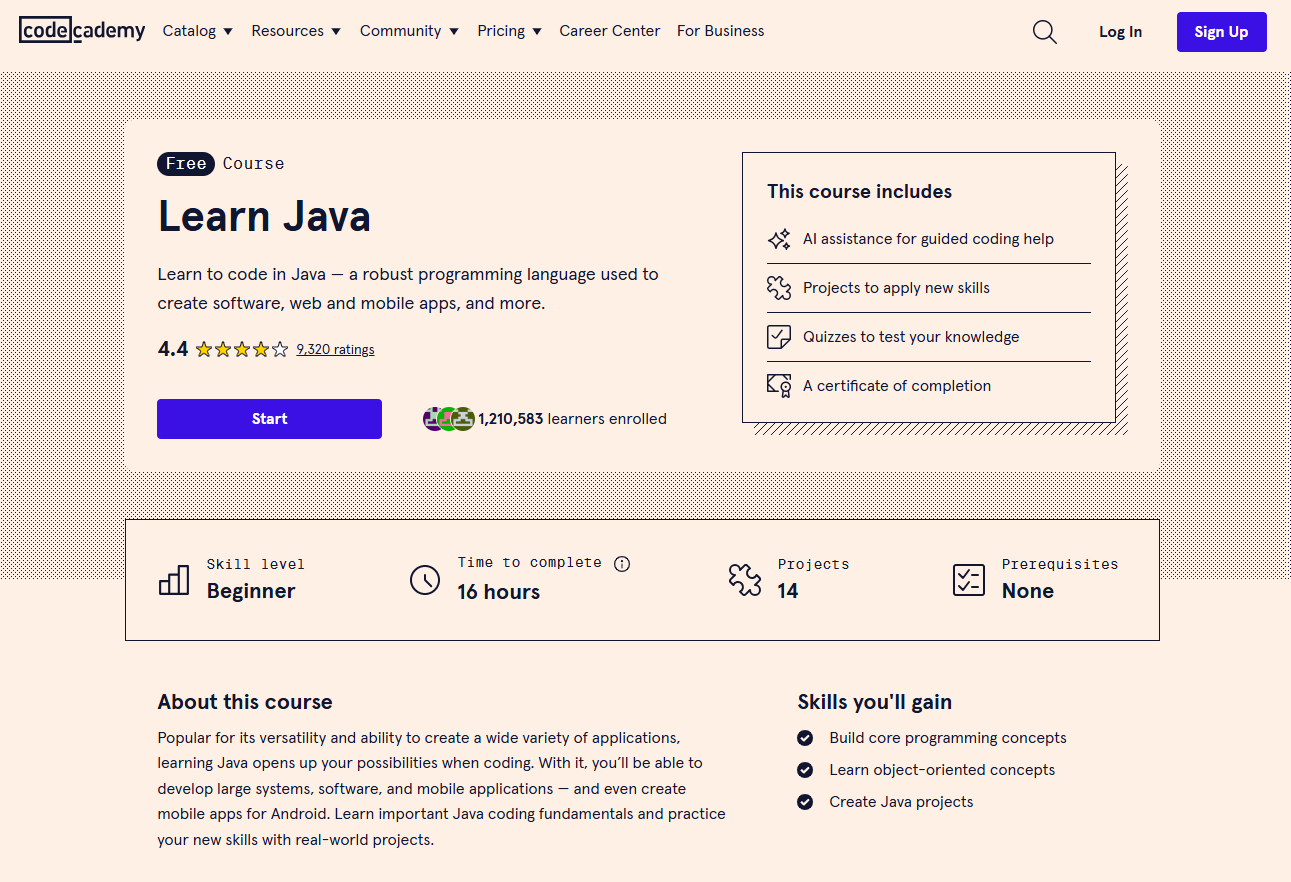Click the Sign Up button
Viewport: 1291px width, 882px height.
coord(1222,32)
